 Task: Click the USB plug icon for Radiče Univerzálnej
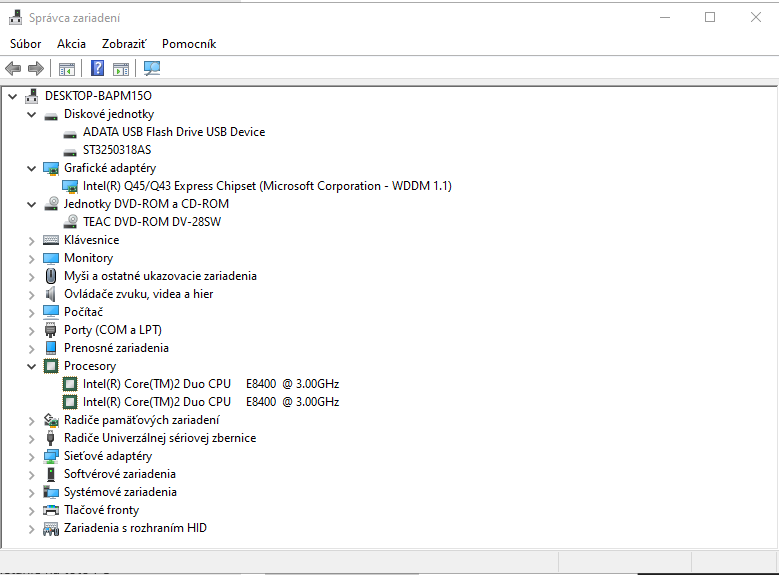[x=50, y=438]
